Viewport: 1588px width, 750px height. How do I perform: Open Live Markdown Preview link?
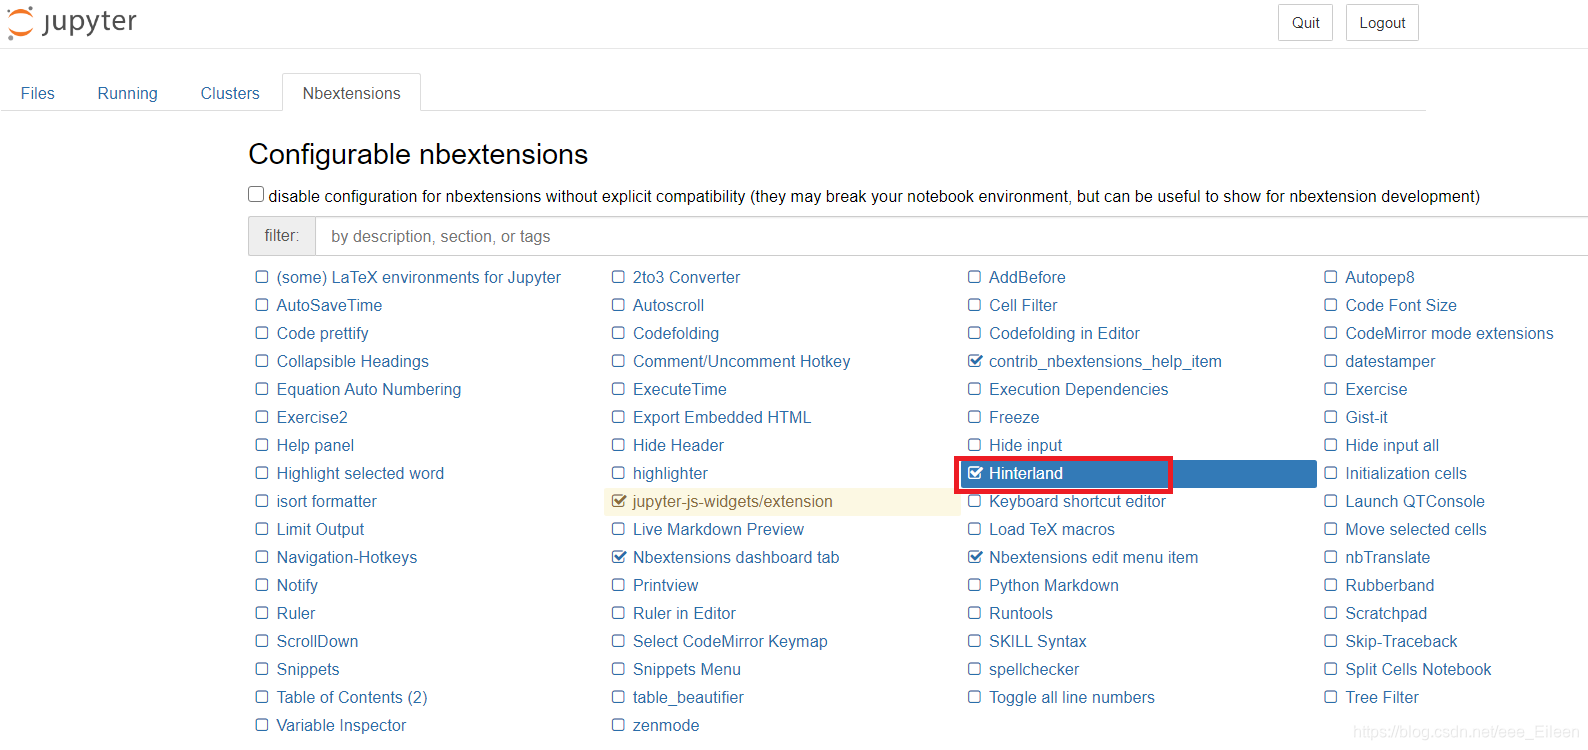[x=718, y=529]
